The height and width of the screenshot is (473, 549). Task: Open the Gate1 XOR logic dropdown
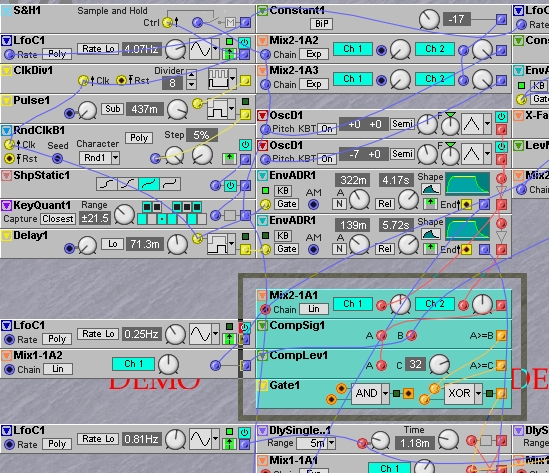(478, 393)
